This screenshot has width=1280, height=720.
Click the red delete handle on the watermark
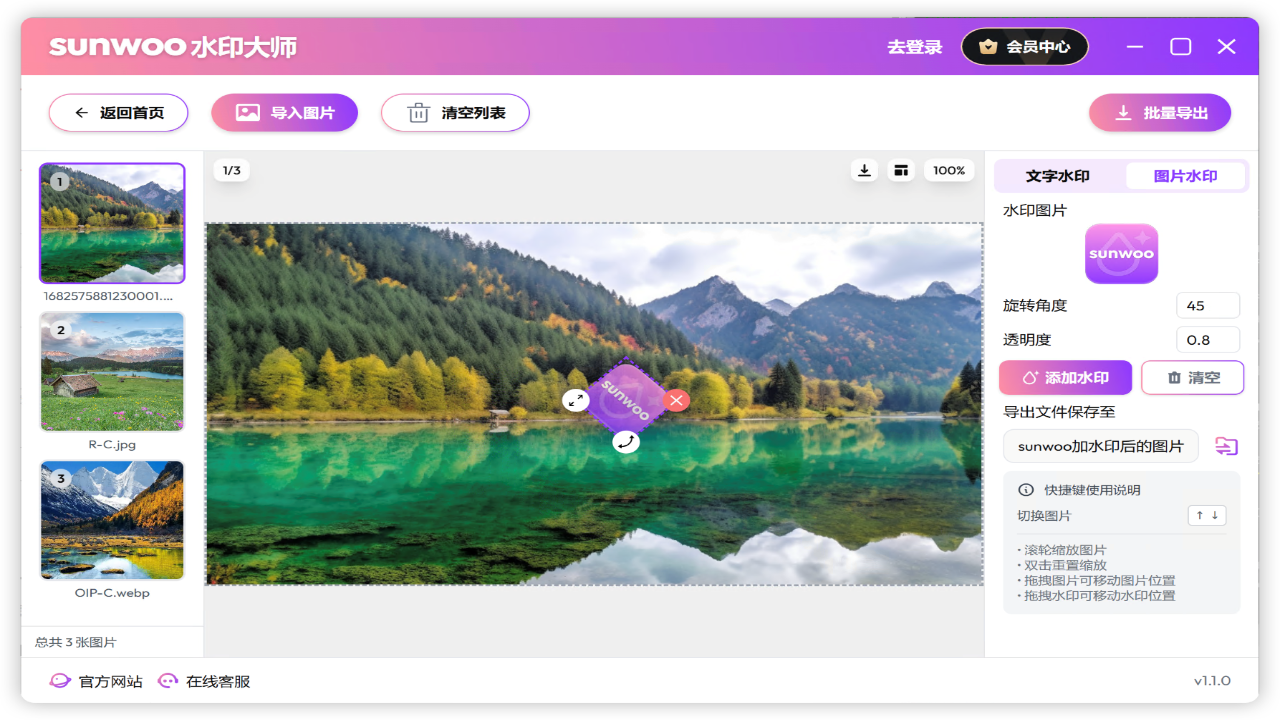pyautogui.click(x=677, y=401)
